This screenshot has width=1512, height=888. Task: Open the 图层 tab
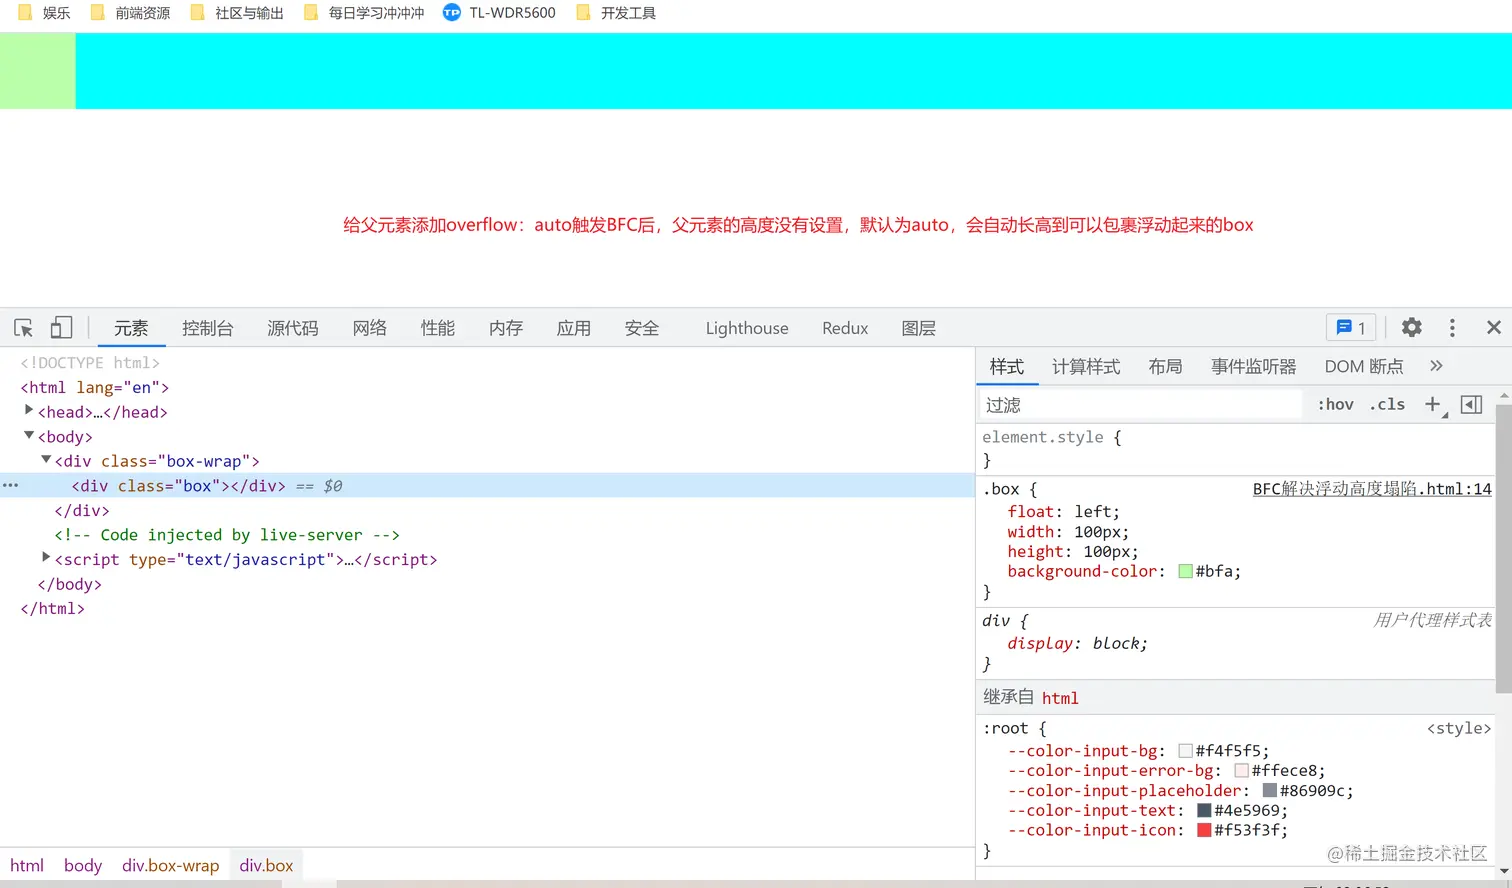(x=919, y=328)
